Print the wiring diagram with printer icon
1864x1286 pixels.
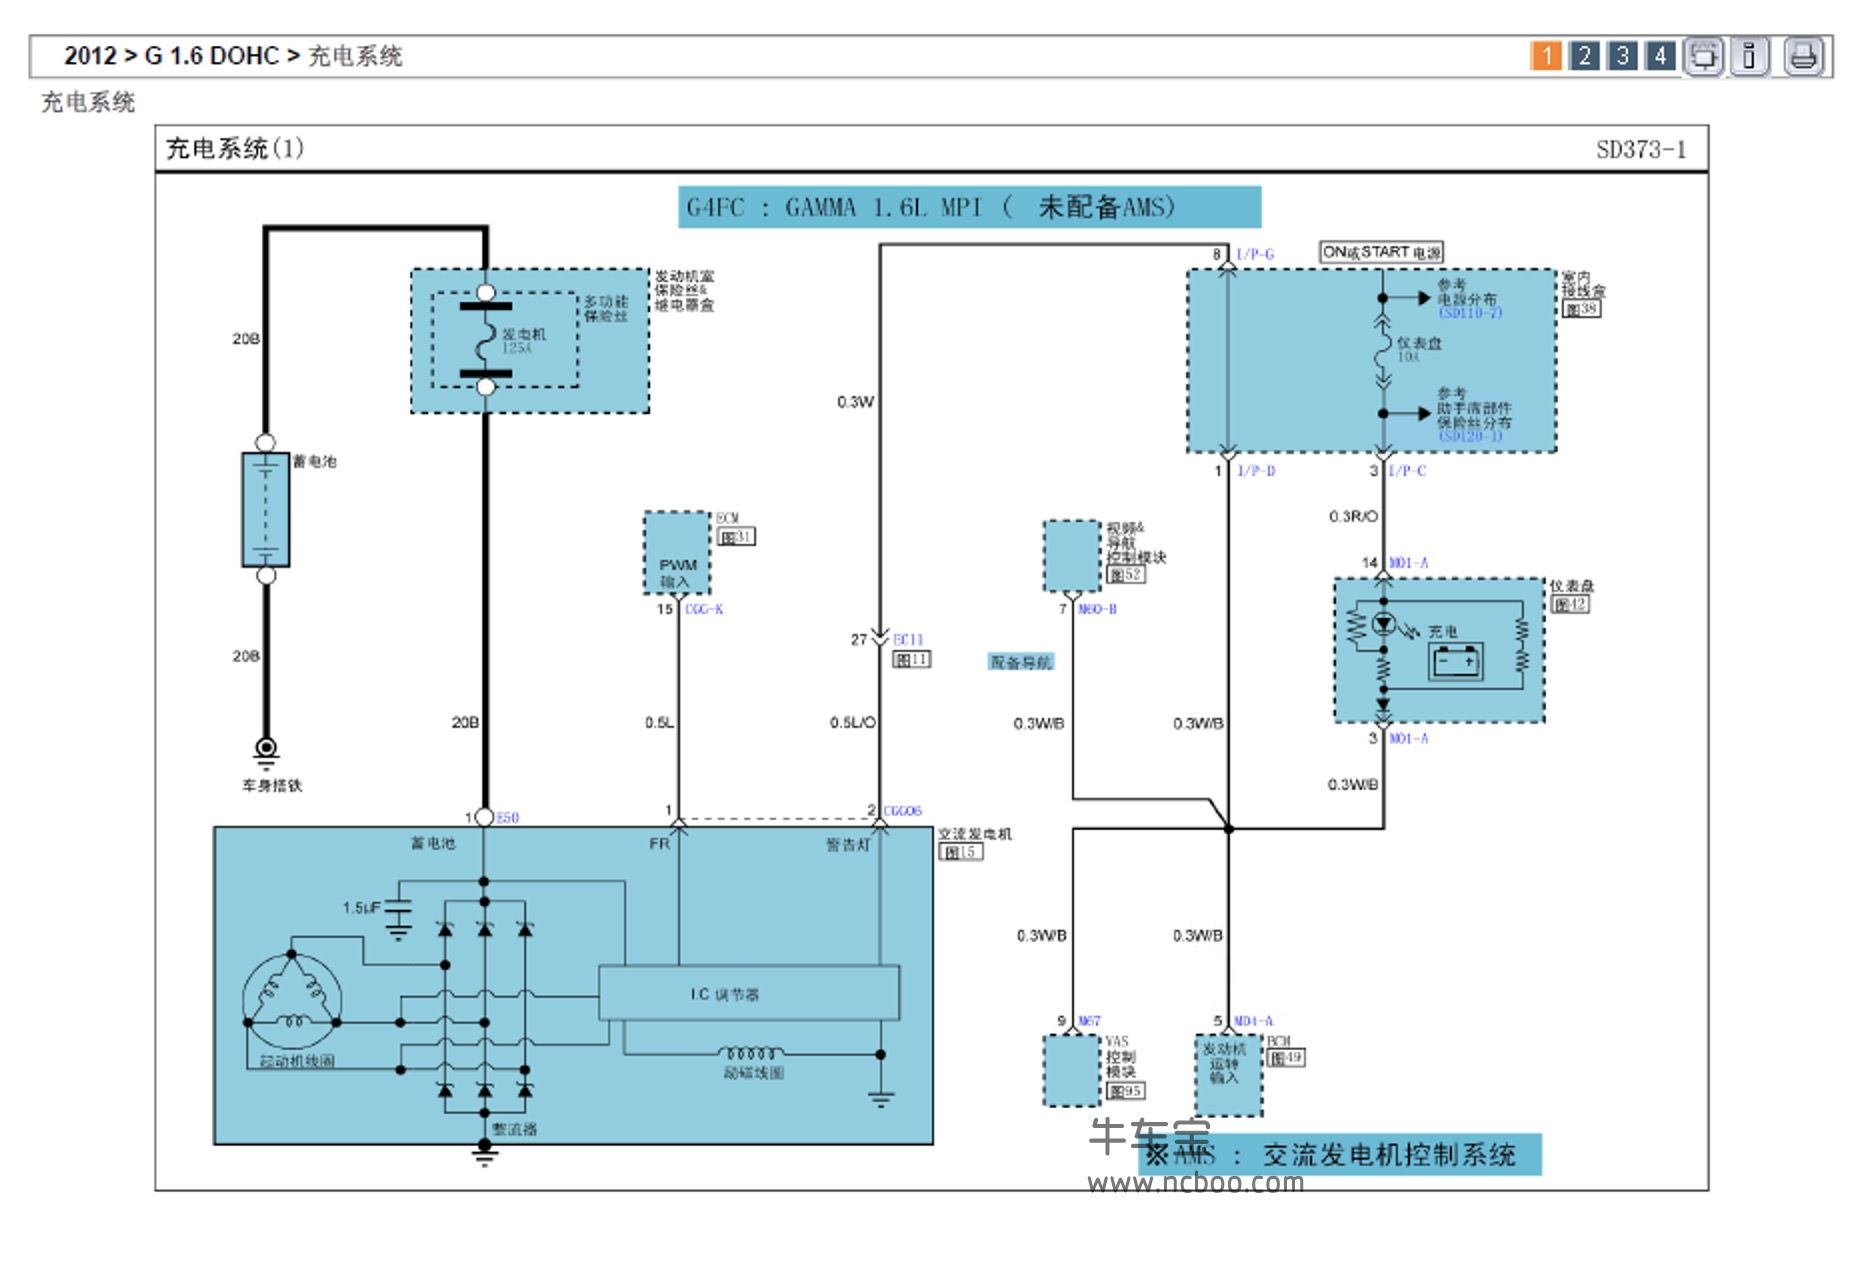click(x=1804, y=56)
